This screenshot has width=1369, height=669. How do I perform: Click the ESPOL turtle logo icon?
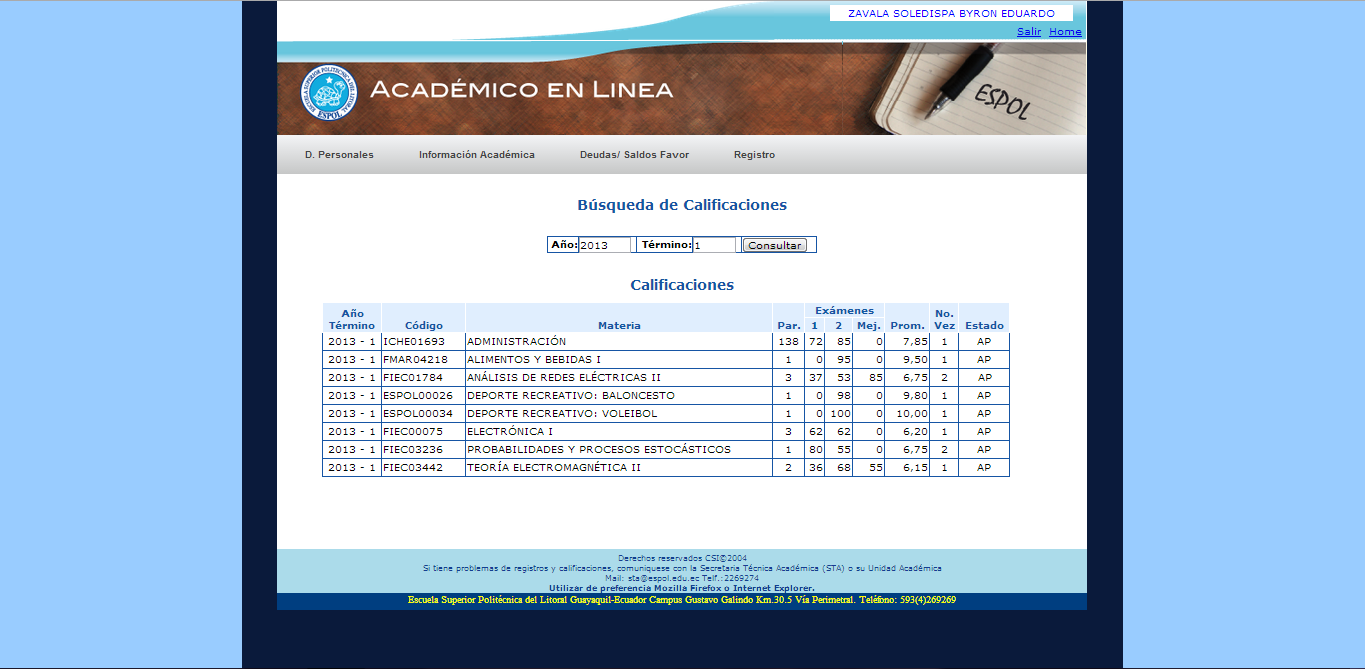tap(327, 93)
